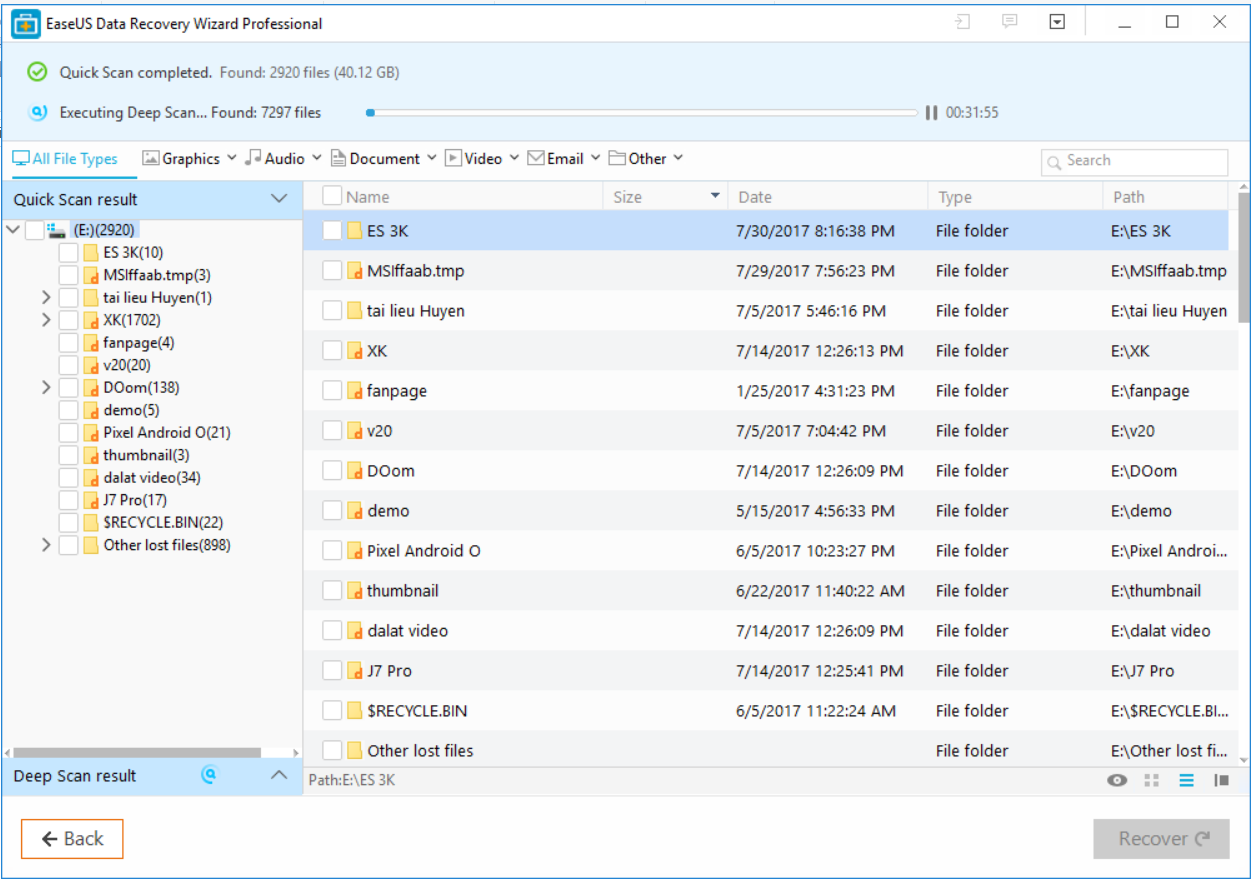Click the Search input field
Viewport: 1251px width, 879px height.
point(1134,161)
